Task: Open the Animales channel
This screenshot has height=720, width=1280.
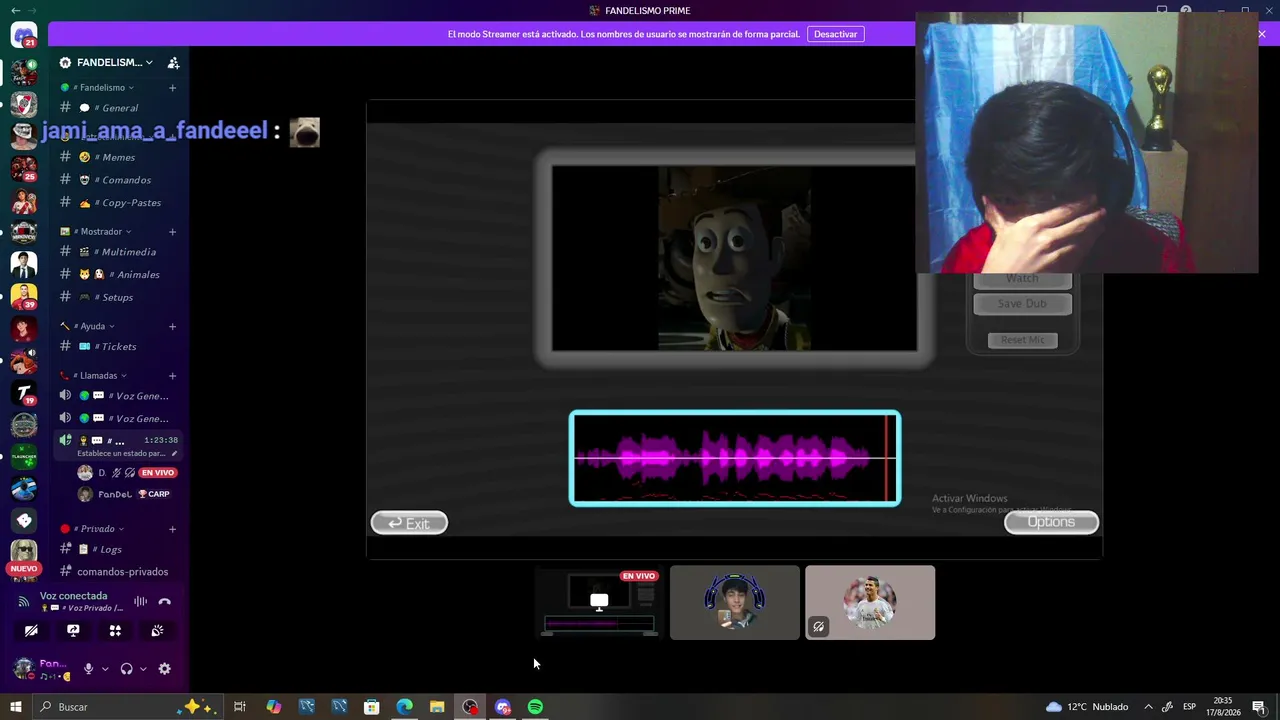Action: pos(118,275)
